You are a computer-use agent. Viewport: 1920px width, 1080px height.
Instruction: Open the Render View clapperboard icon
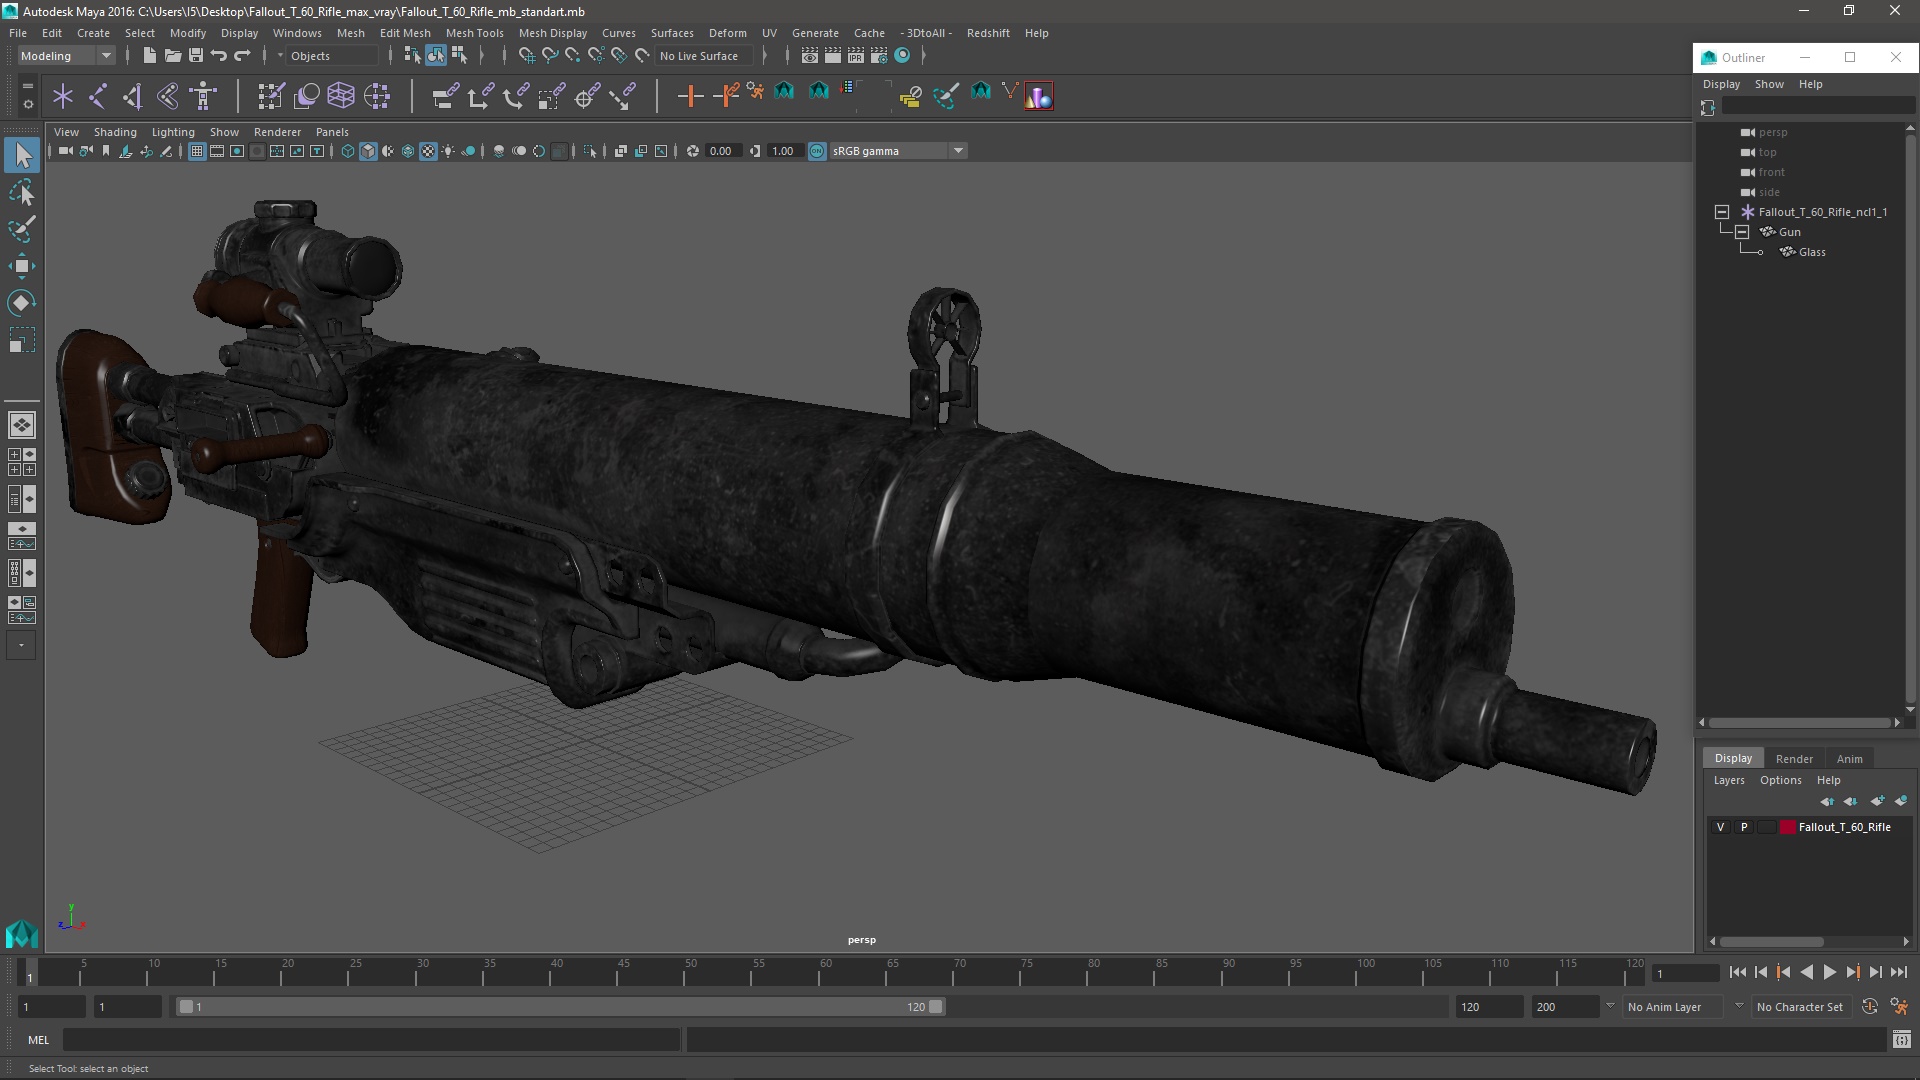coord(810,56)
